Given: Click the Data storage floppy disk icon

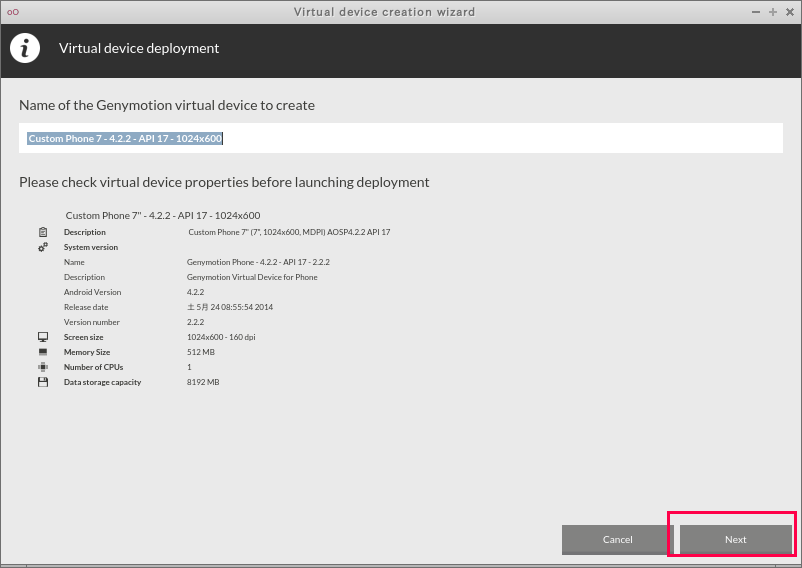Looking at the screenshot, I should tap(43, 382).
